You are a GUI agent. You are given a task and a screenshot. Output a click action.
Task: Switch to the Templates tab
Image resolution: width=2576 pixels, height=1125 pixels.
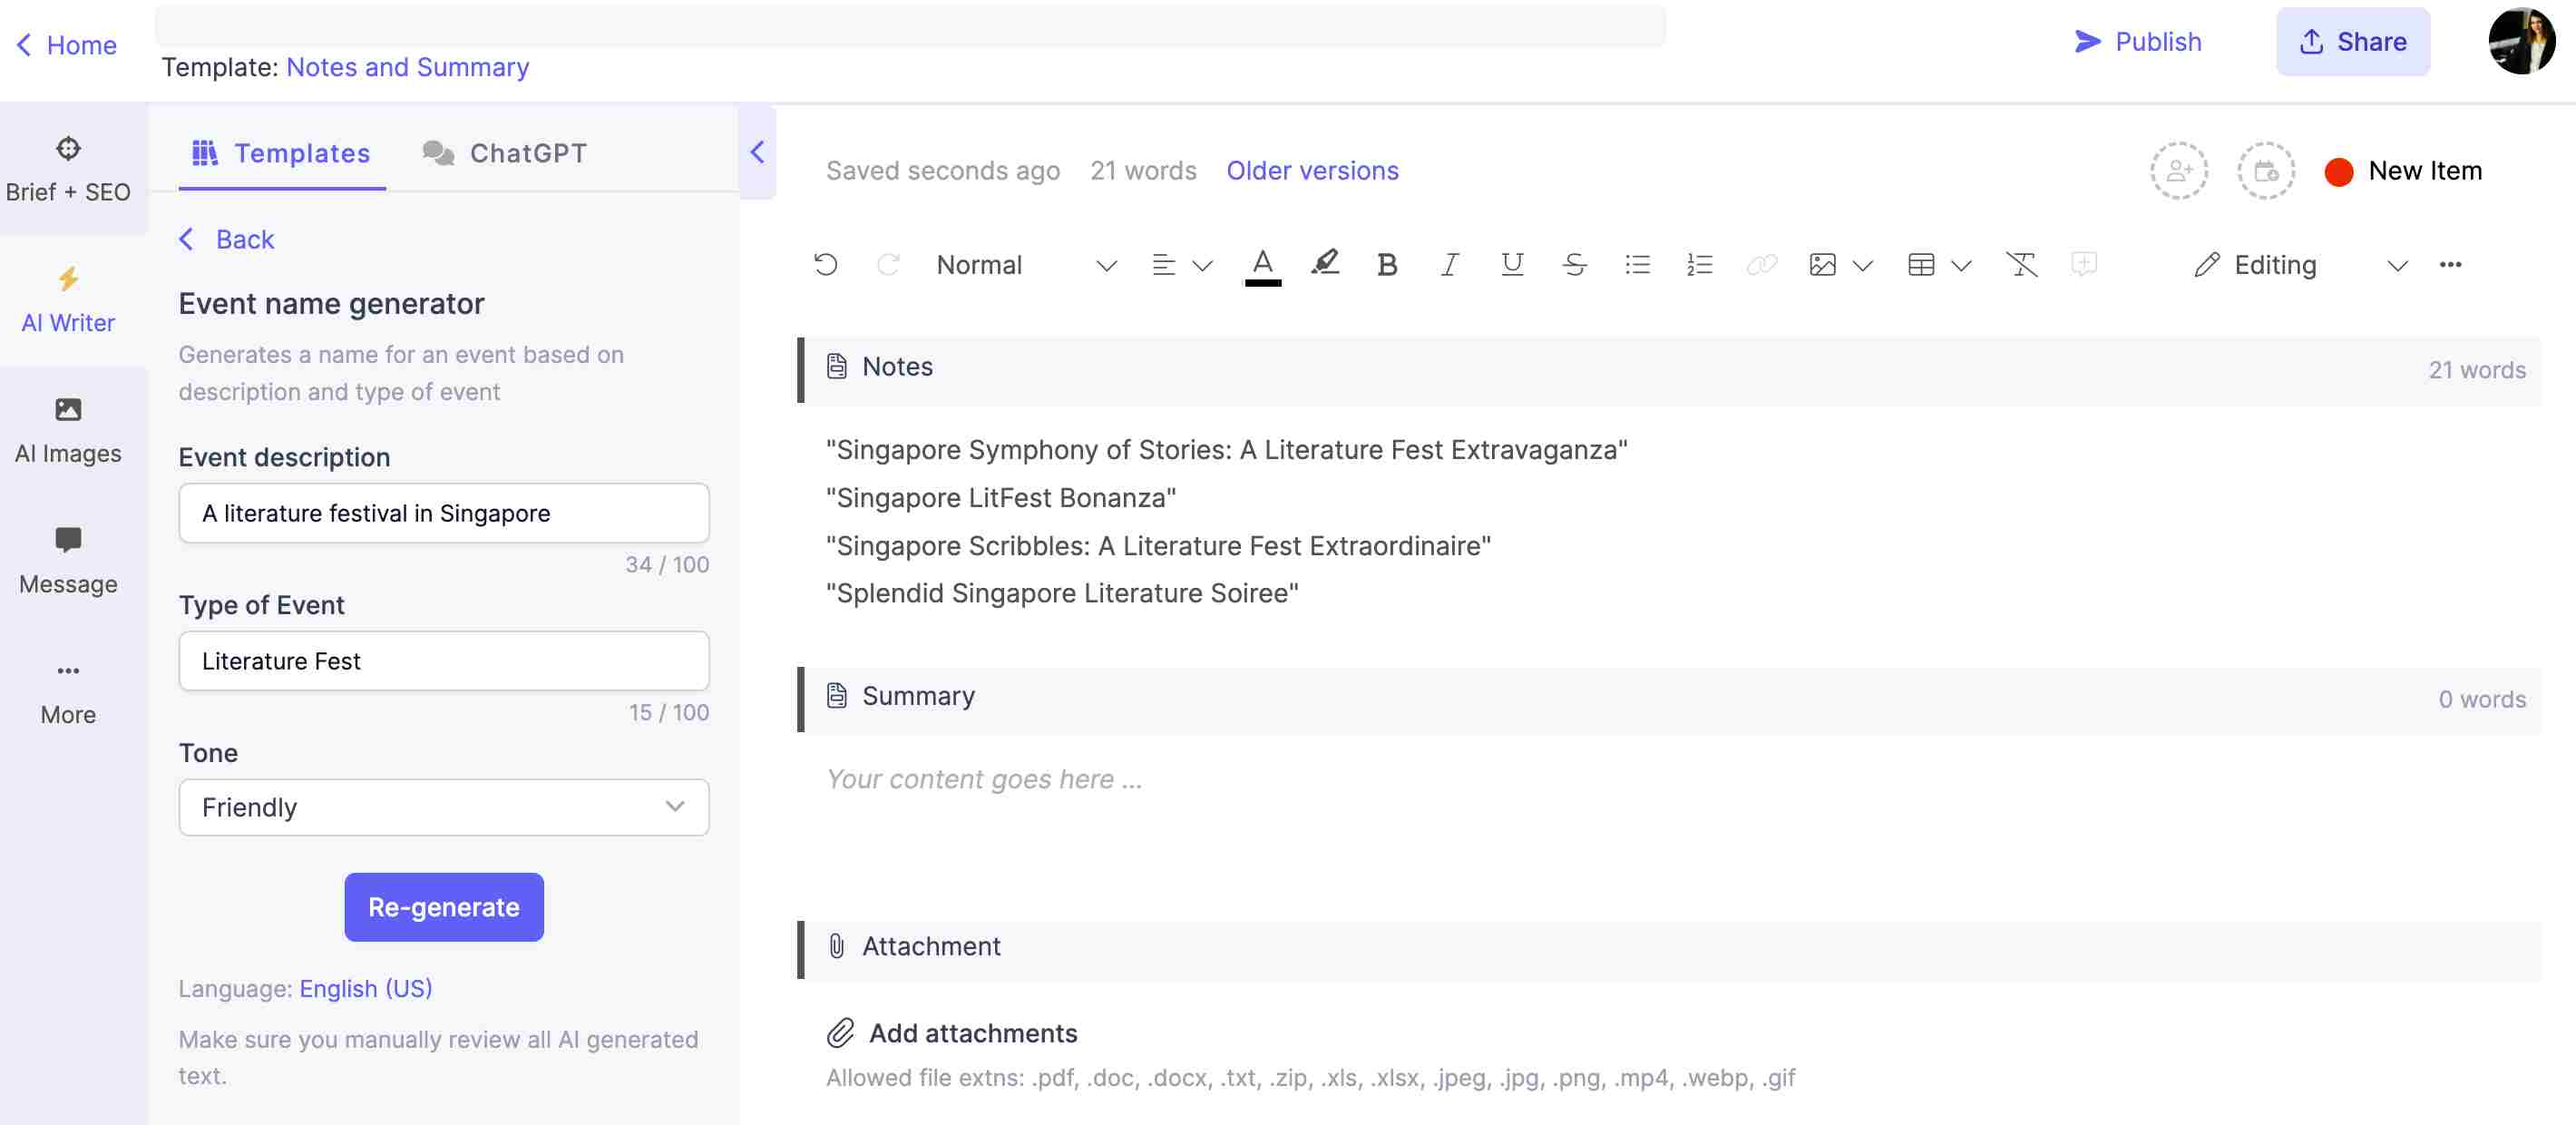click(x=300, y=152)
